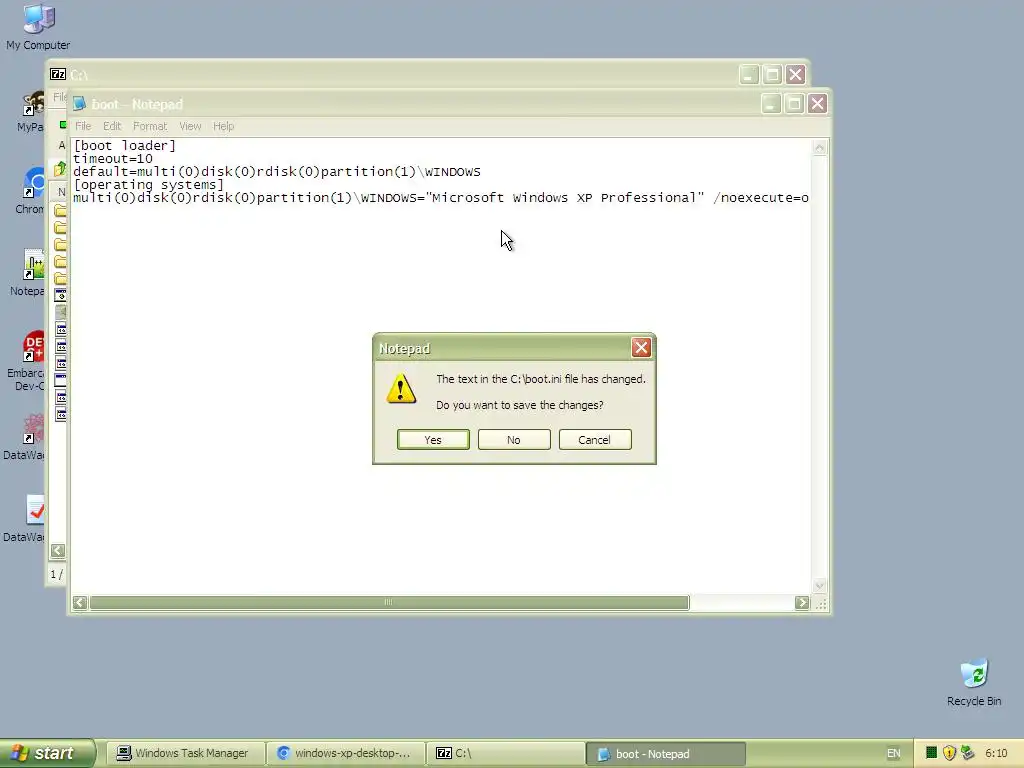The image size is (1024, 768).
Task: Switch to C:\ 7-Zip taskbar button
Action: (505, 753)
